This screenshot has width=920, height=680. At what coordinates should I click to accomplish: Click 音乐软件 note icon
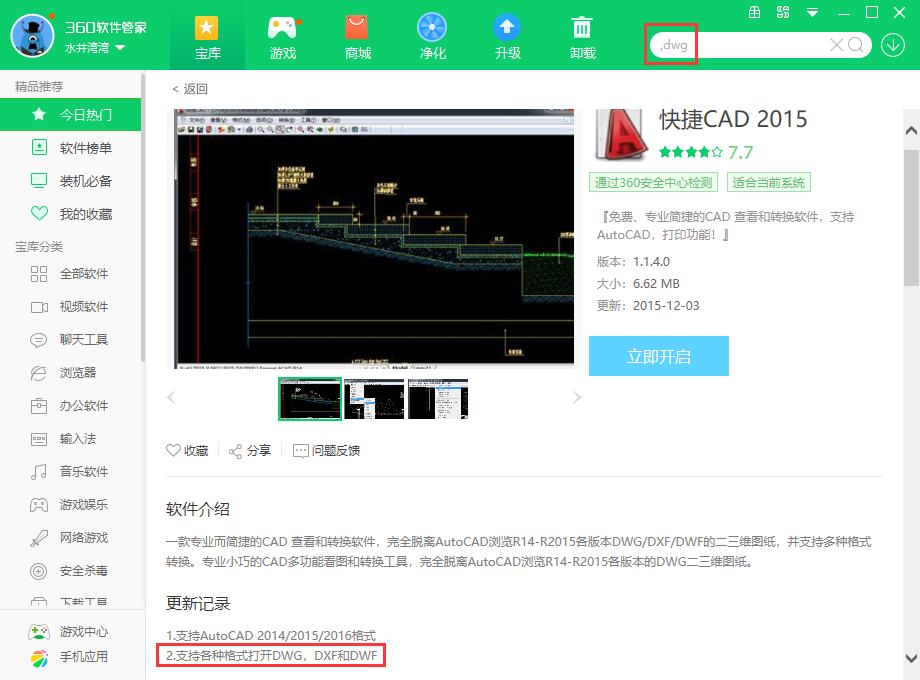point(39,472)
